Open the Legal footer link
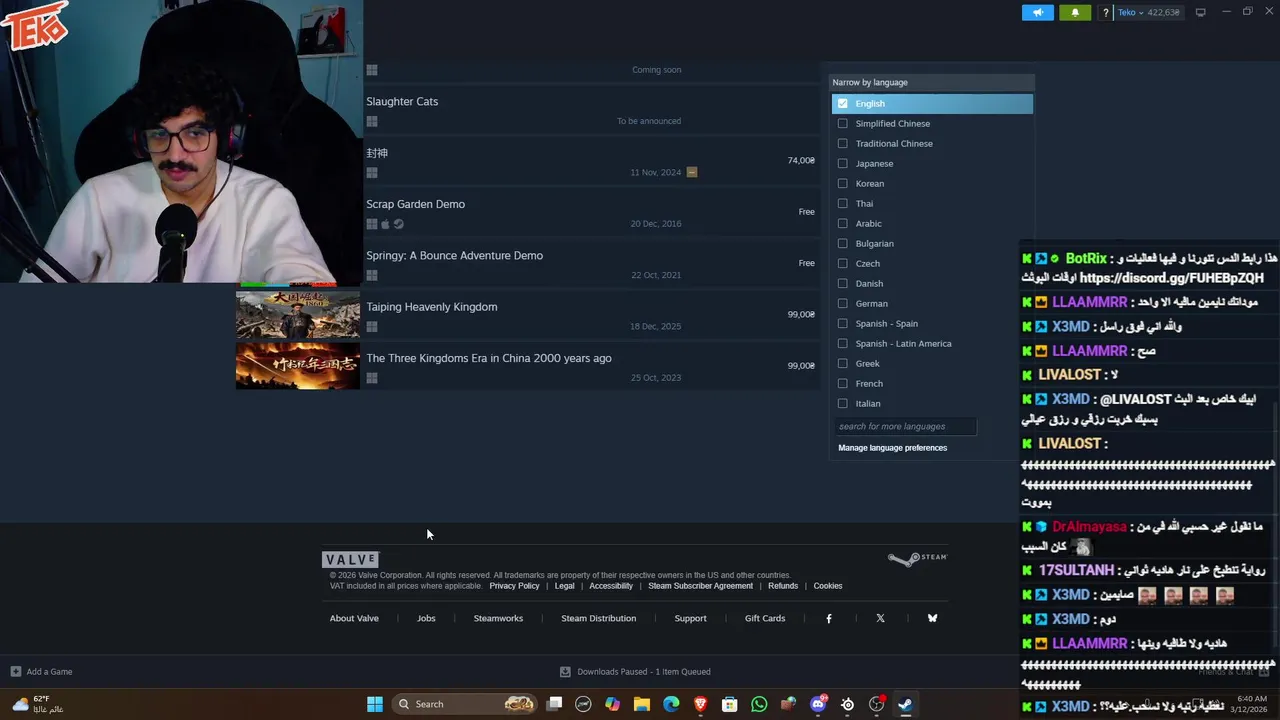The height and width of the screenshot is (720, 1280). click(564, 586)
